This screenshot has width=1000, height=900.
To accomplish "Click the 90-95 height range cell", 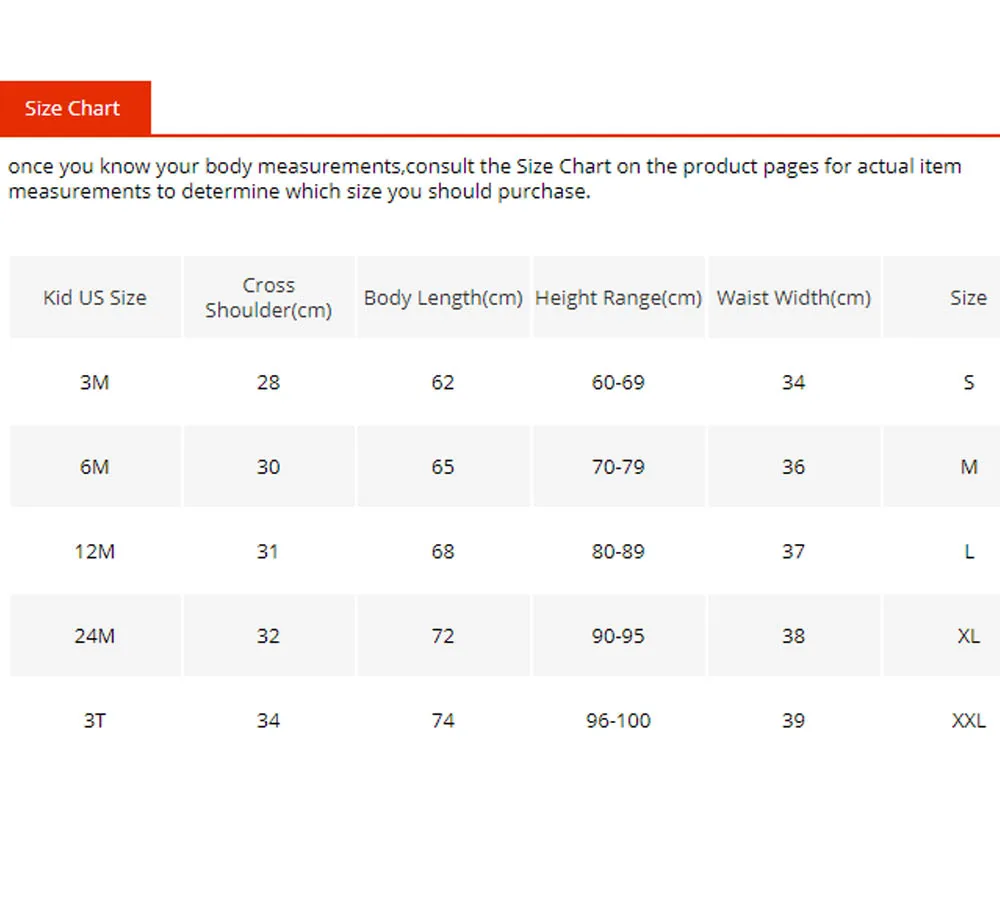I will (618, 636).
